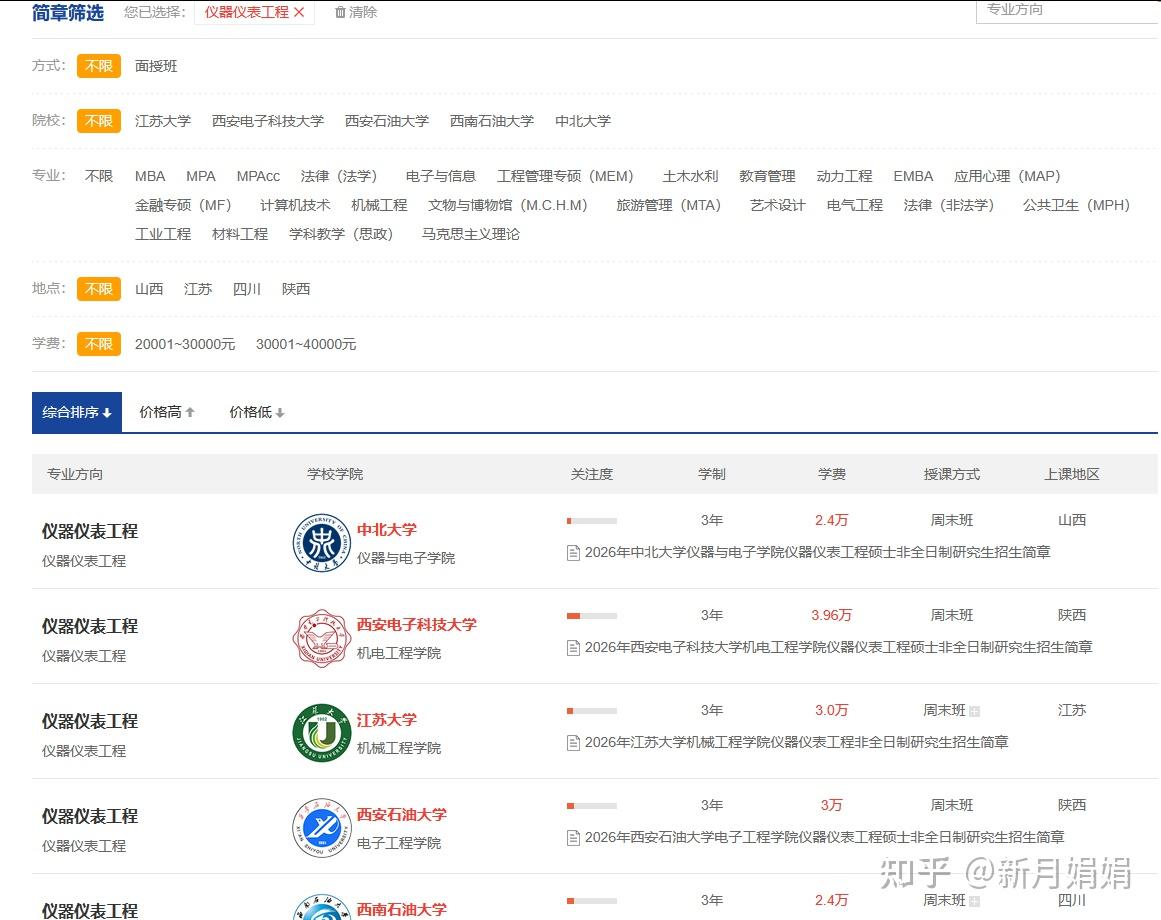Select 不限 for 院校 filter
This screenshot has width=1161, height=920.
(98, 121)
